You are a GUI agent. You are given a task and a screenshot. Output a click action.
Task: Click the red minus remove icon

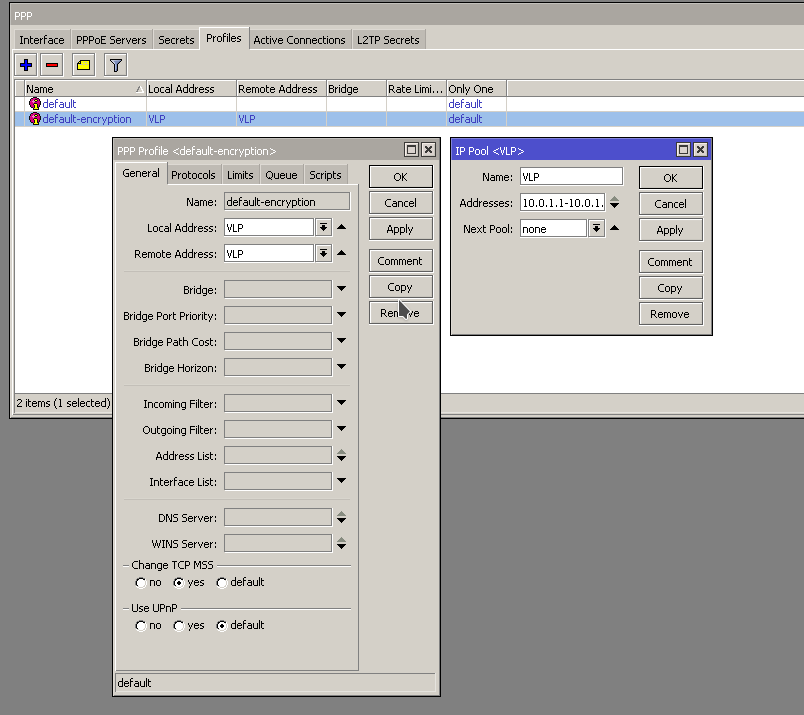[52, 65]
